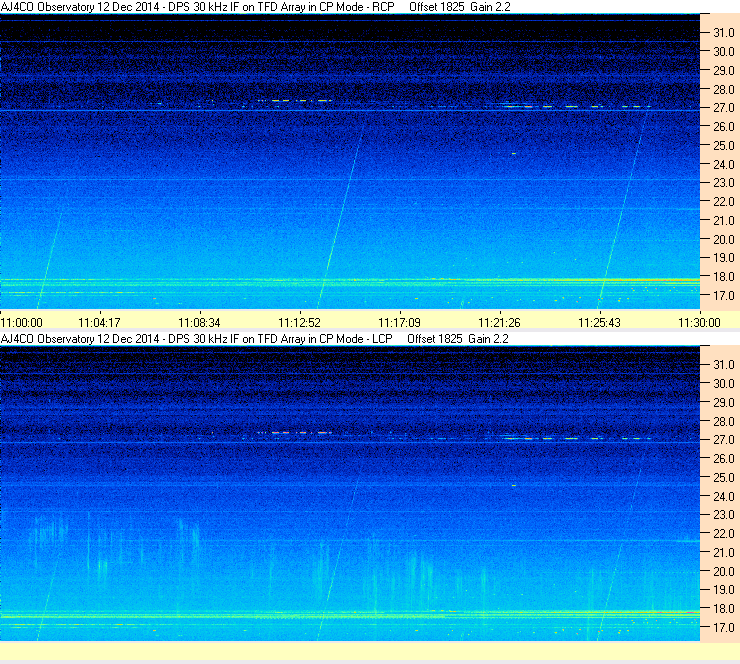This screenshot has height=664, width=740.
Task: Click the 11:17:09 time axis label
Action: [x=399, y=323]
